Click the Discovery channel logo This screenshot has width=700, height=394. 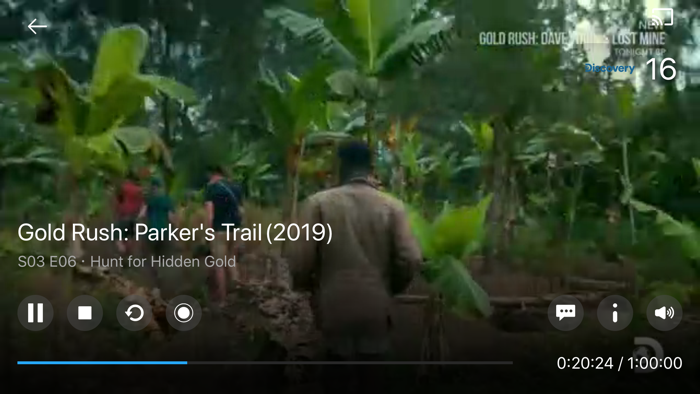pos(610,68)
